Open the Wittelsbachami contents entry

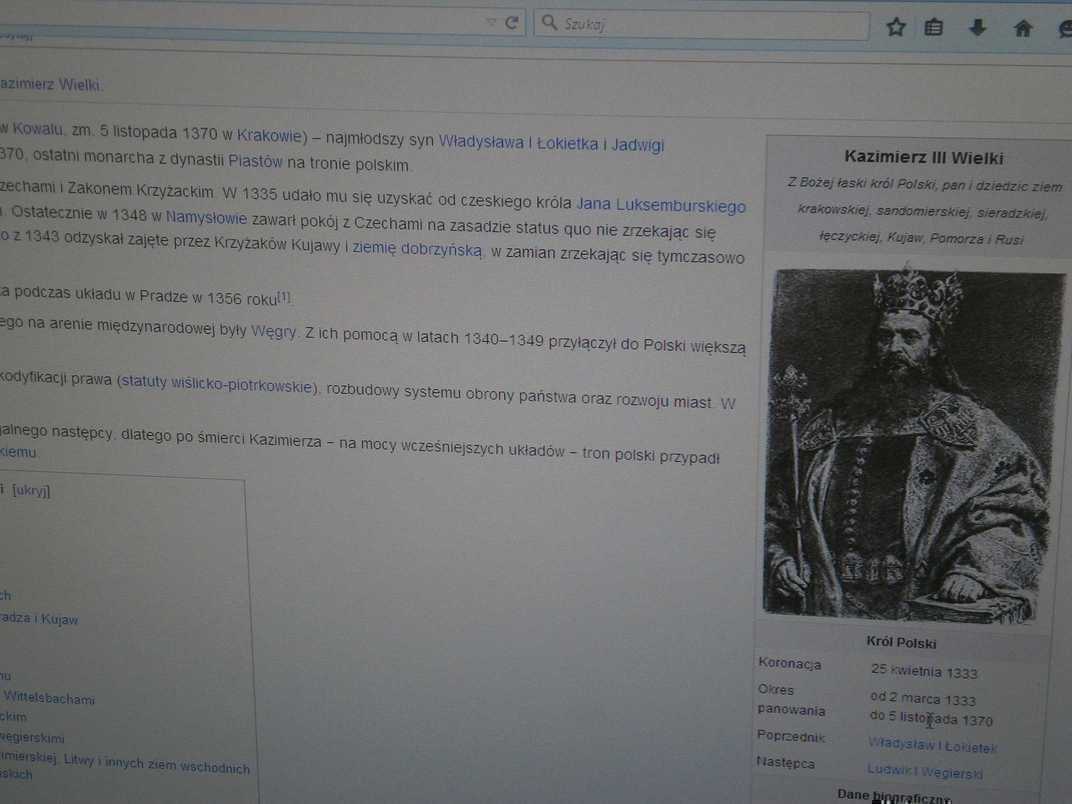(x=49, y=698)
